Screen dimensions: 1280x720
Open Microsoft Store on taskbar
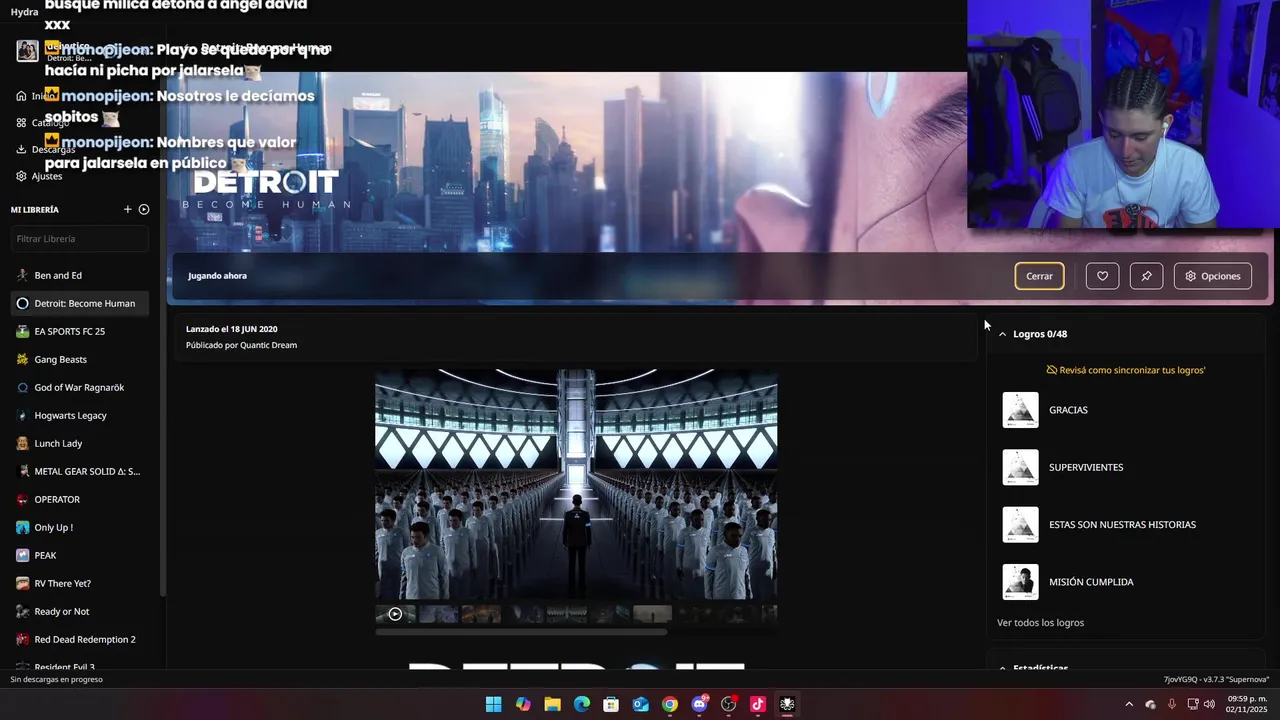coord(611,704)
